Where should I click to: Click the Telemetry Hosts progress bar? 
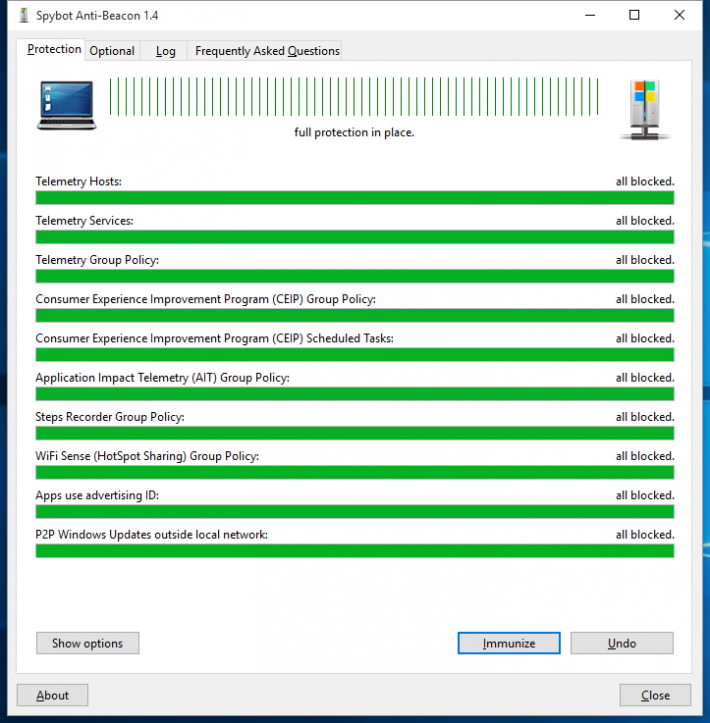pos(355,198)
